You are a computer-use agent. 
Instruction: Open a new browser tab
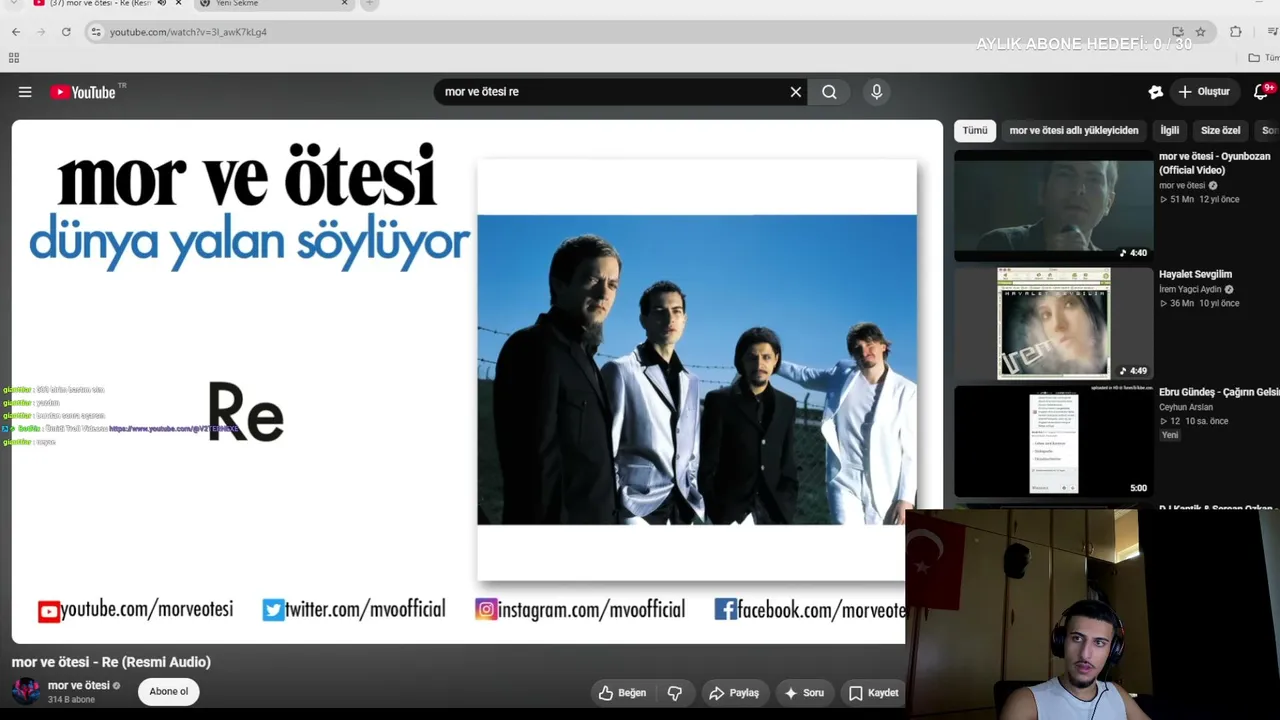(369, 4)
